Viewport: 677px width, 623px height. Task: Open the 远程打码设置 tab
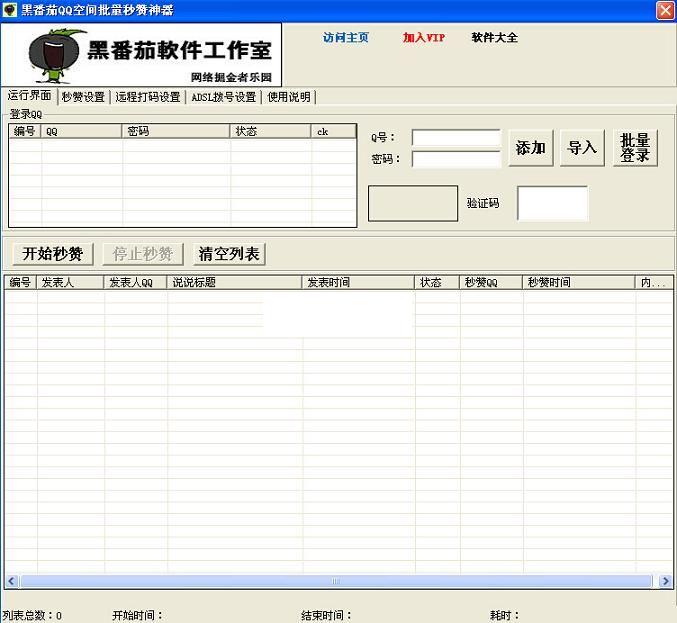[148, 97]
